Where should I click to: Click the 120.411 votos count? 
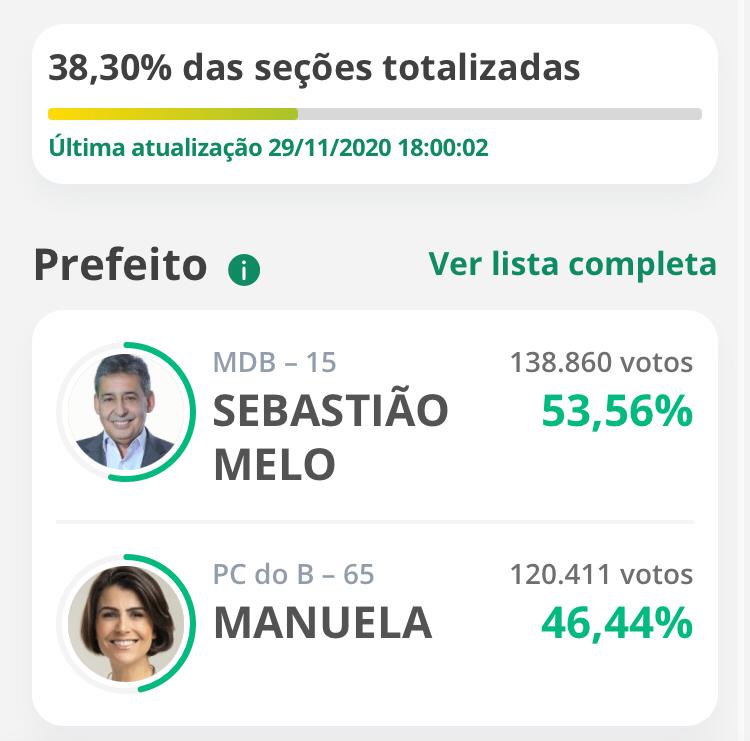[x=601, y=574]
